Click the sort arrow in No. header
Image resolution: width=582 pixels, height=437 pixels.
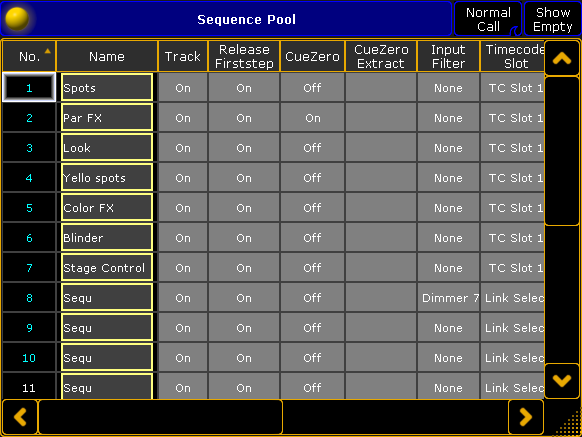48,51
